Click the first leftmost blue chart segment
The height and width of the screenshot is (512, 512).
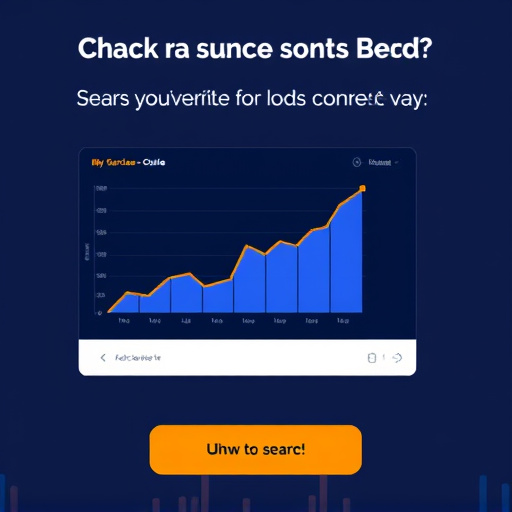tap(123, 303)
